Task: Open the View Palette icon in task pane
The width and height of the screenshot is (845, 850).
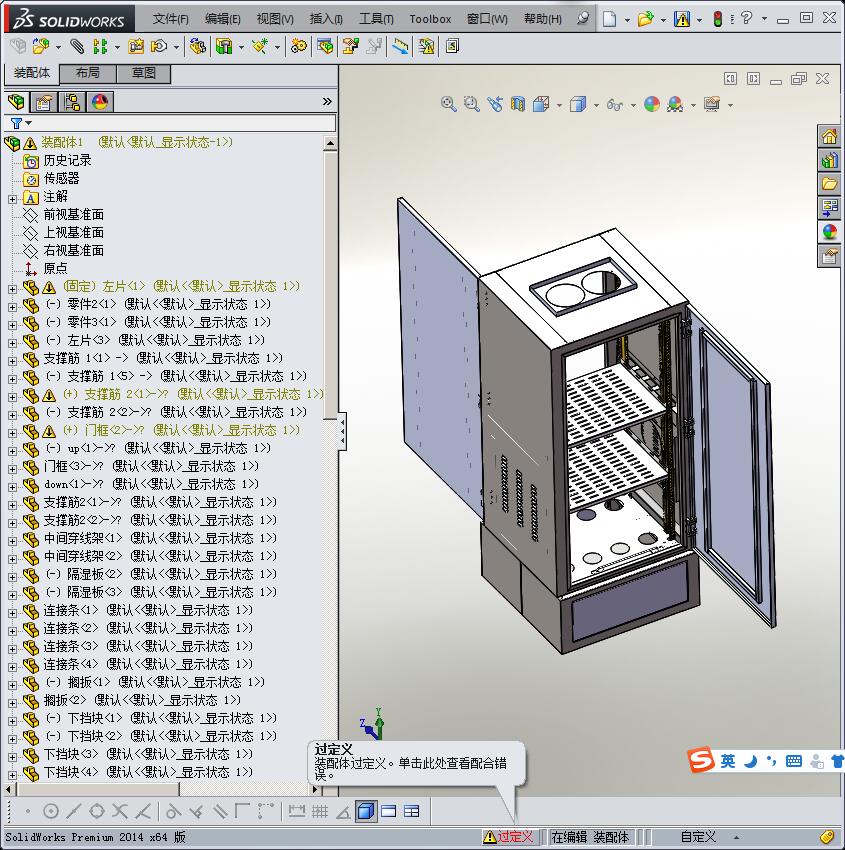Action: (829, 208)
